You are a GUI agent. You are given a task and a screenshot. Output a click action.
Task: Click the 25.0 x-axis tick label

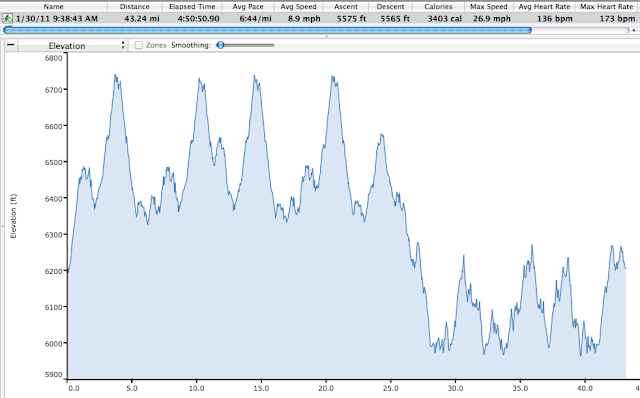pyautogui.click(x=391, y=388)
